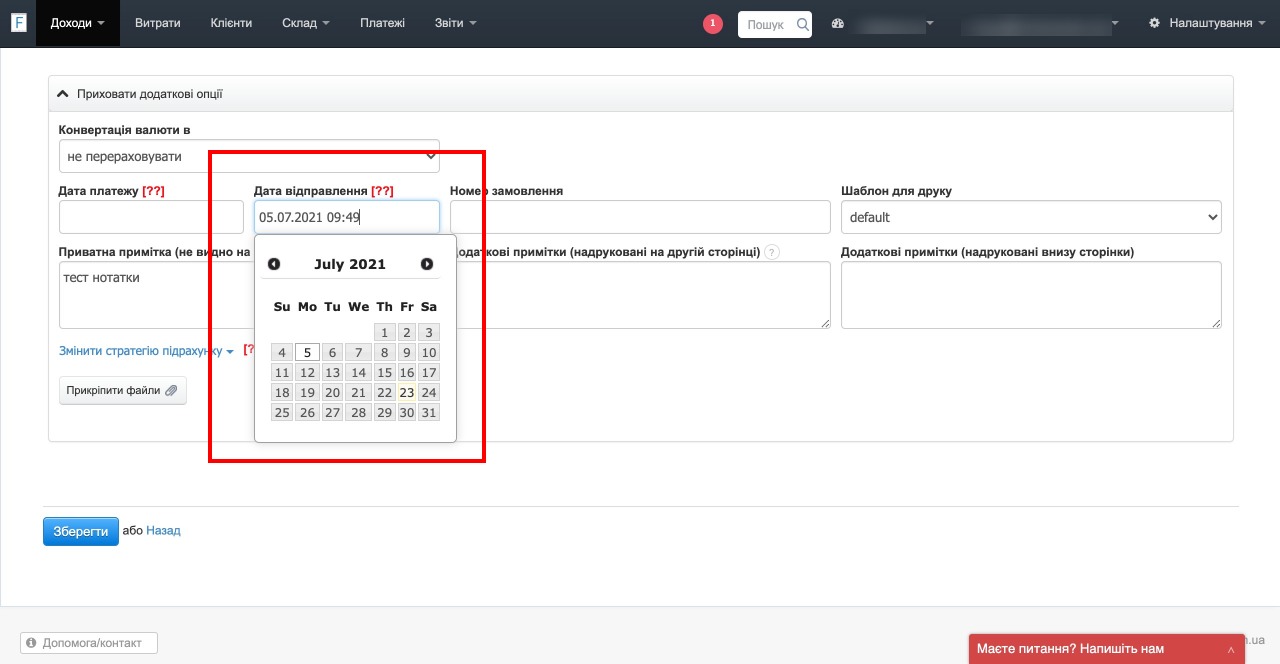The width and height of the screenshot is (1280, 664).
Task: Open Маєте питання? Напишіть нам chat
Action: [1106, 649]
